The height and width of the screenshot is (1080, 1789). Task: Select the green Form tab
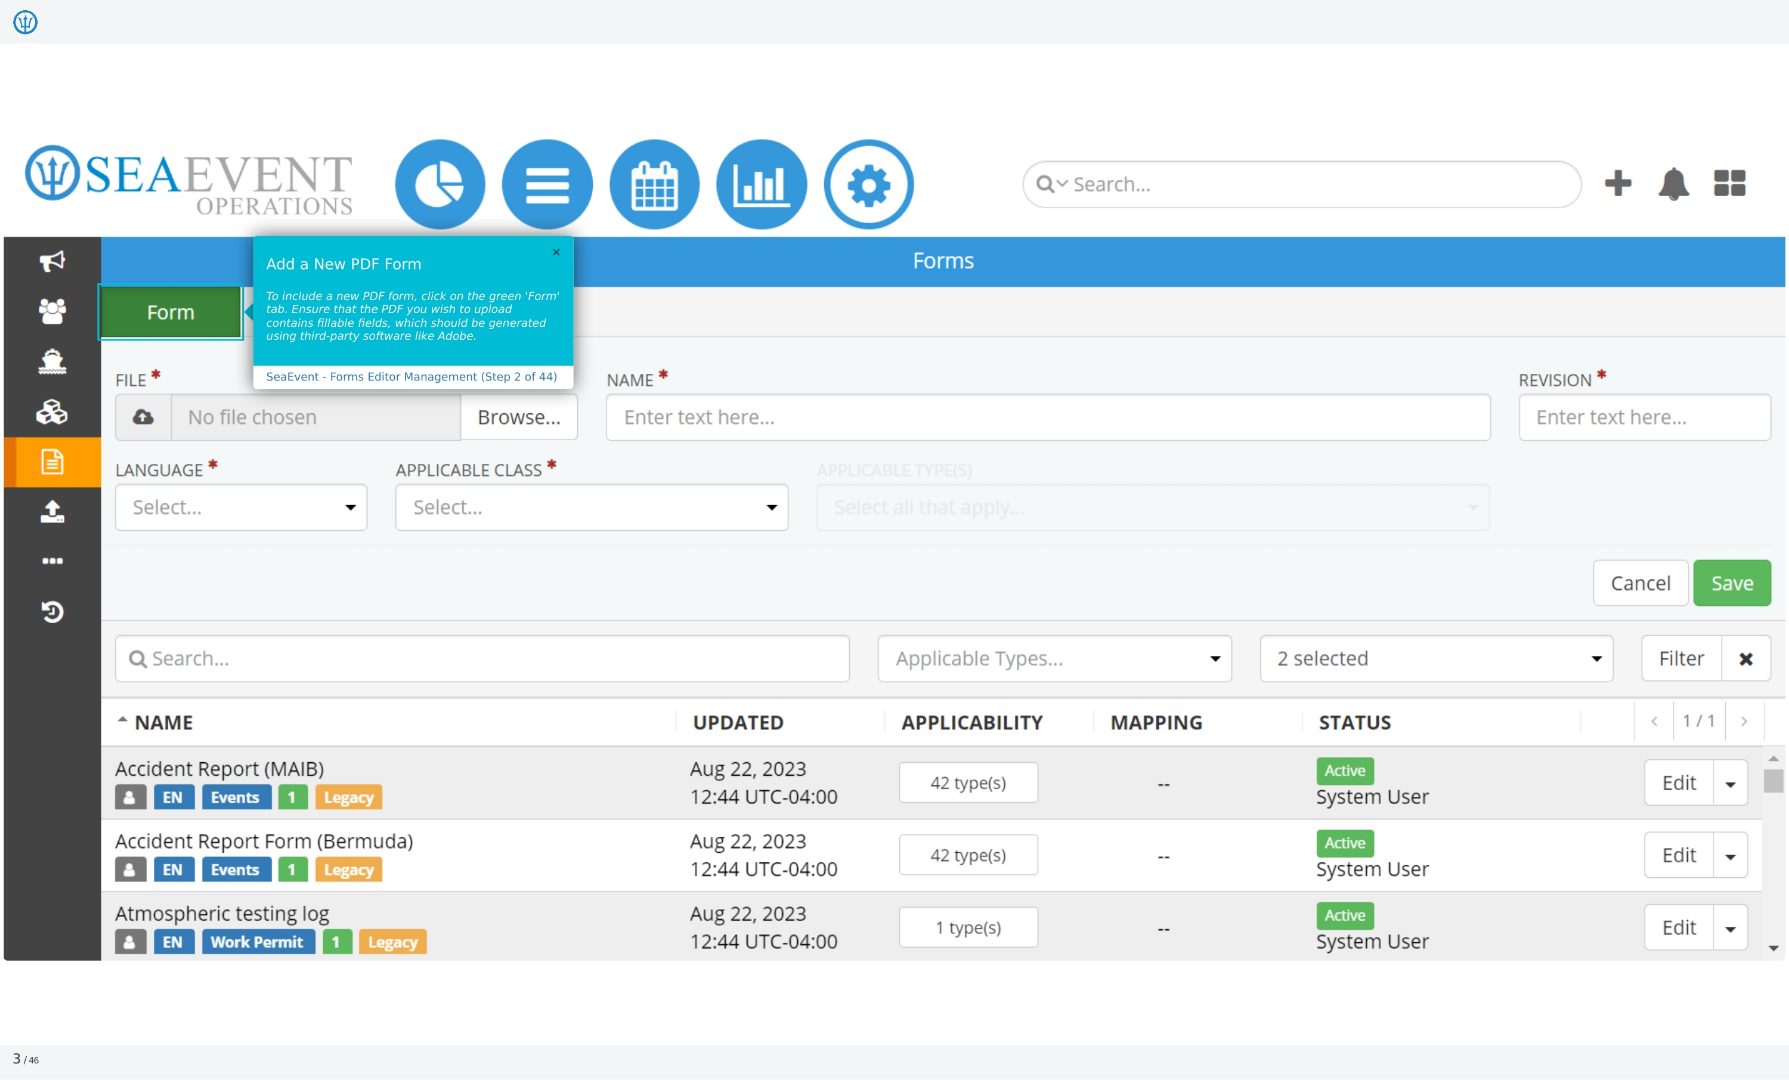pyautogui.click(x=170, y=312)
